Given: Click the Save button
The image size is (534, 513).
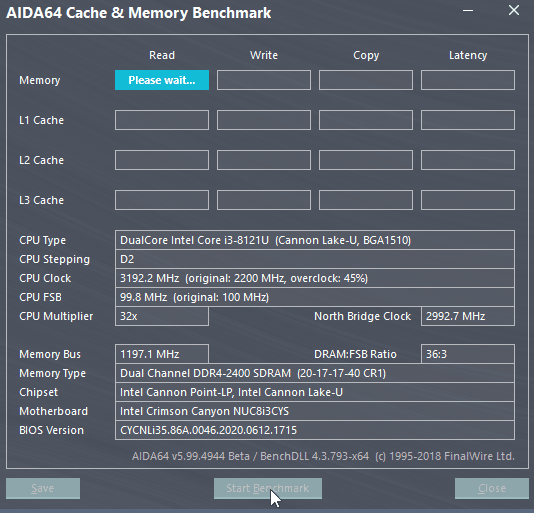Looking at the screenshot, I should 43,488.
